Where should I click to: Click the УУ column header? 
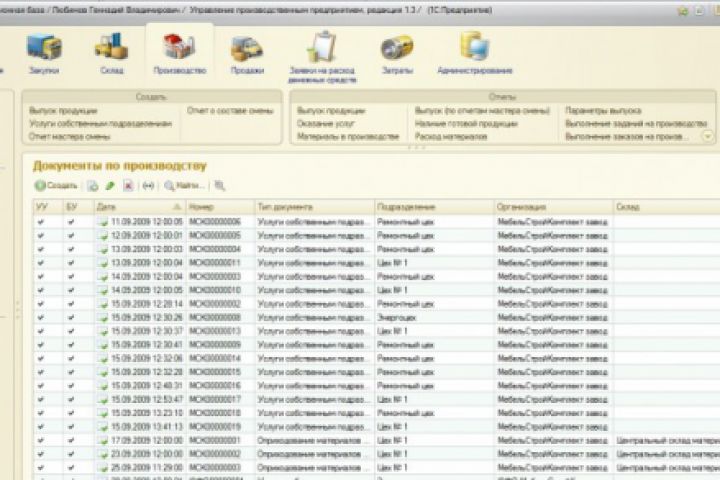(48, 207)
